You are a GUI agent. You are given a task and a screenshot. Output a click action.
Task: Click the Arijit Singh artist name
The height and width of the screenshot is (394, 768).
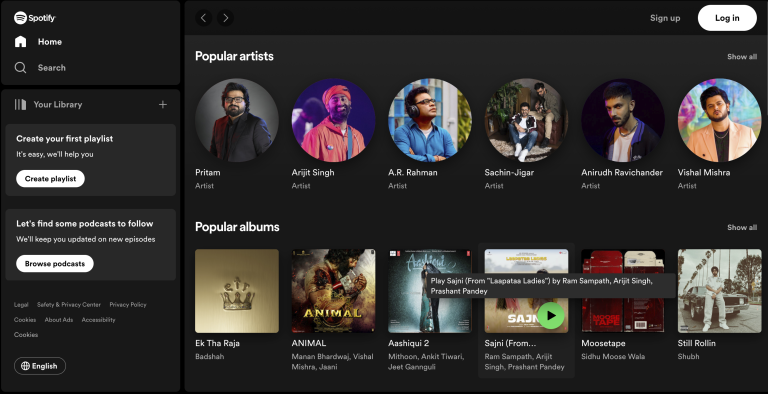click(313, 172)
